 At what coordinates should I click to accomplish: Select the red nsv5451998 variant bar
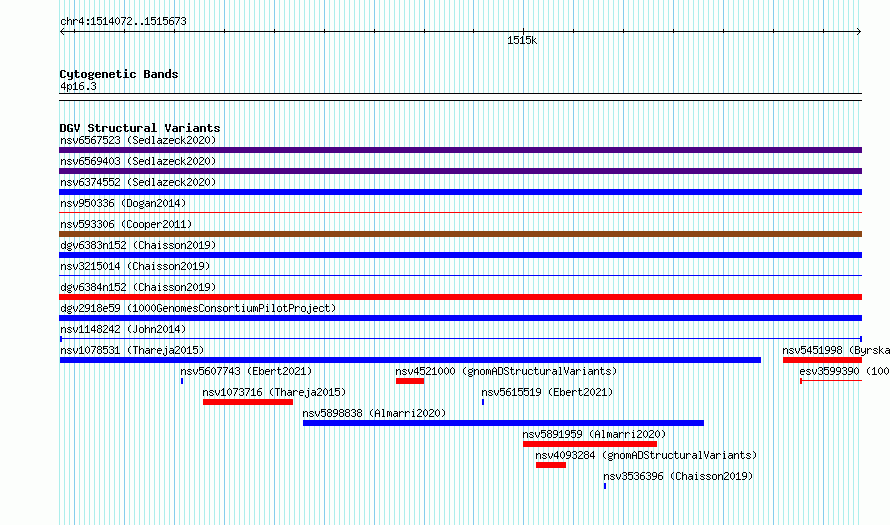coord(822,360)
